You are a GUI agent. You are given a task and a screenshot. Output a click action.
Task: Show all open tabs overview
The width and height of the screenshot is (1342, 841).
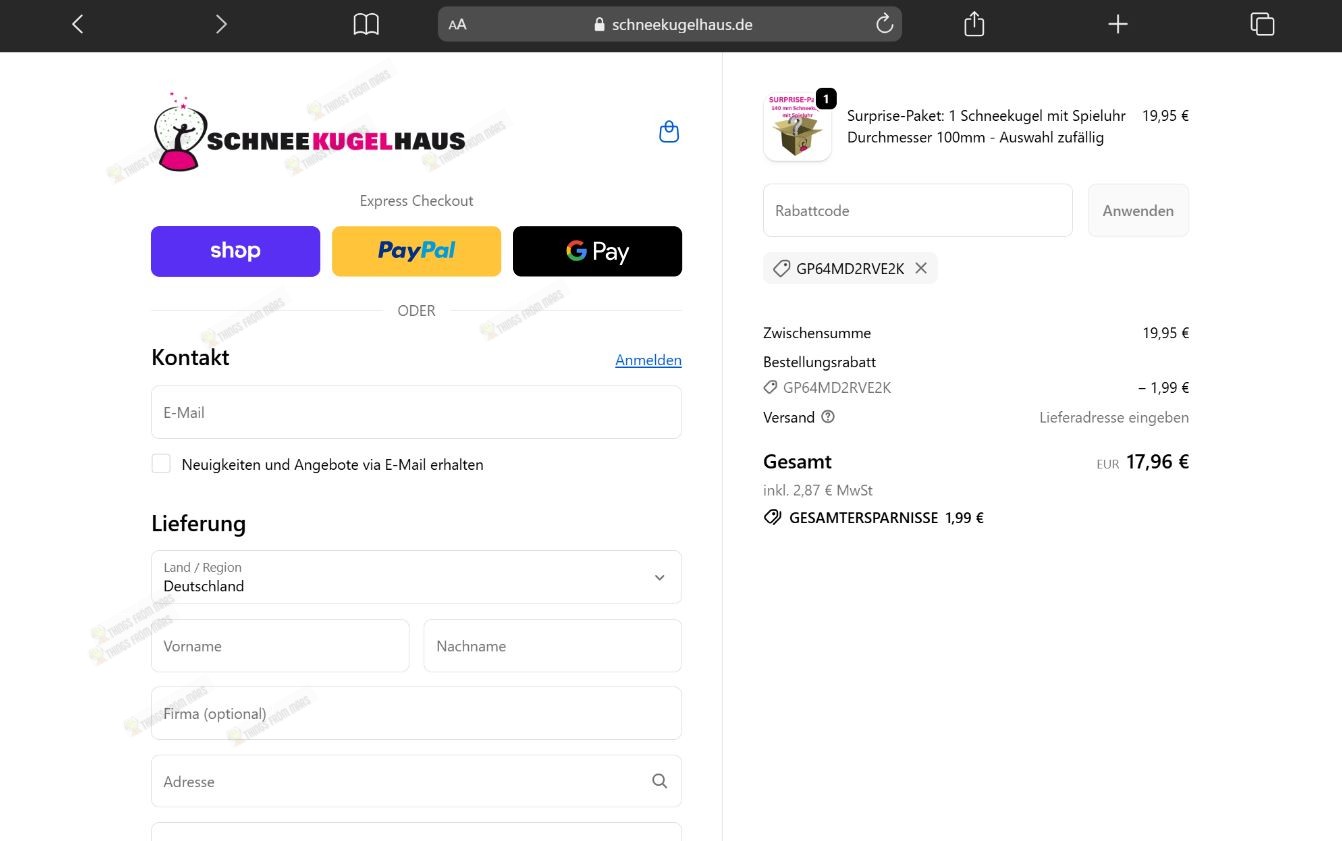(x=1262, y=24)
